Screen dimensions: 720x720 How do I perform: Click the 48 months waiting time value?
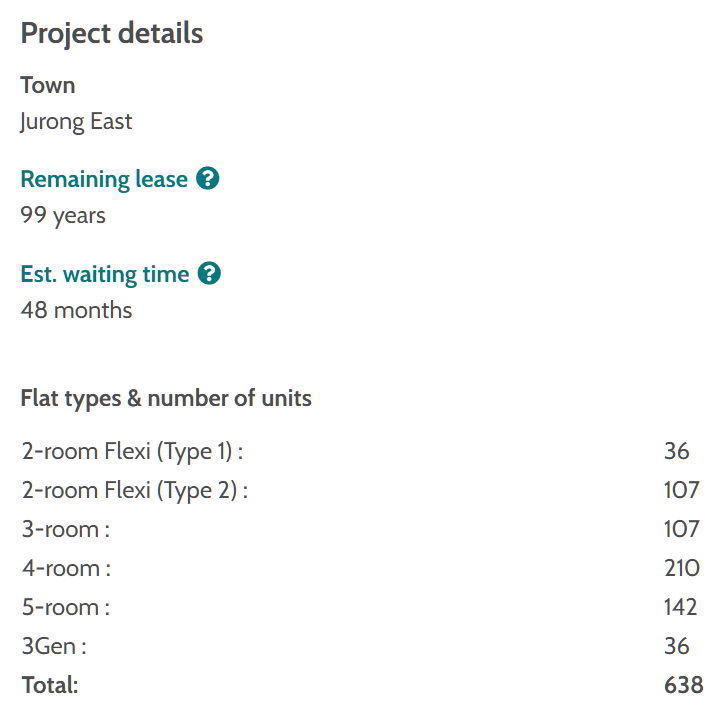click(x=76, y=310)
